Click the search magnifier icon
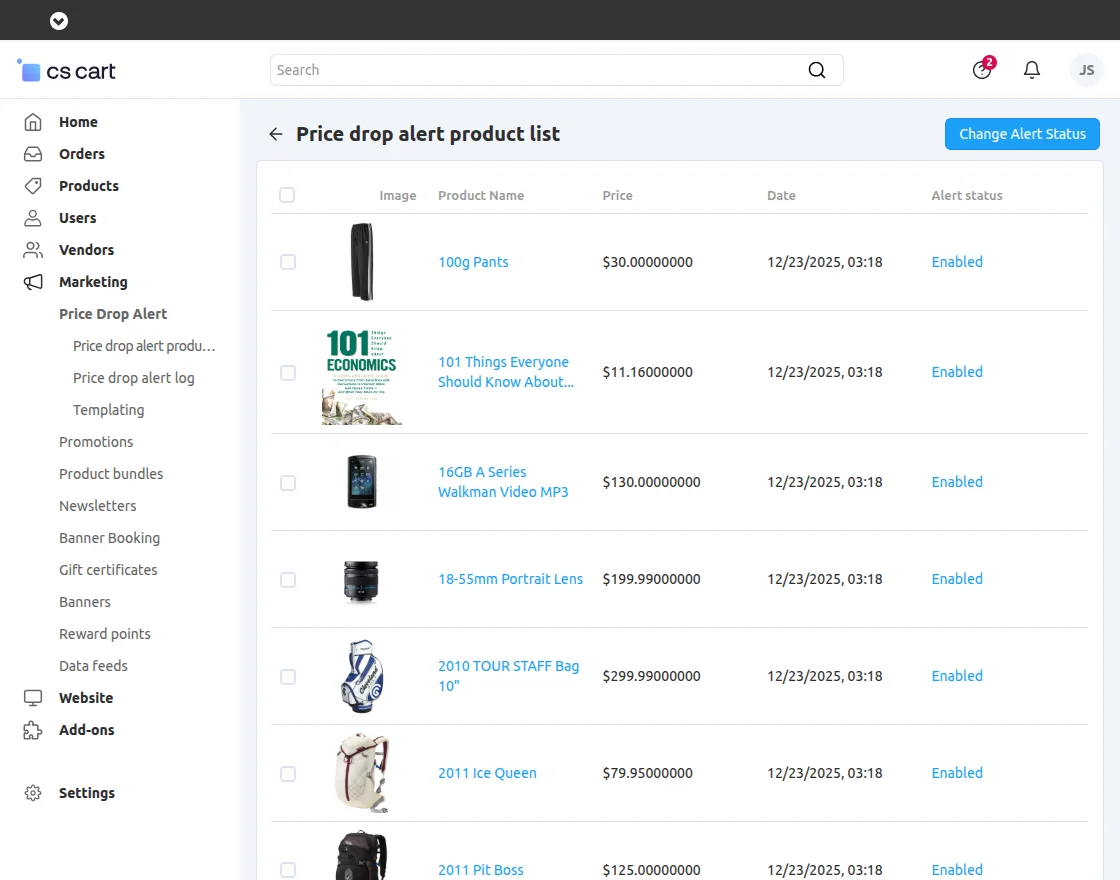 pyautogui.click(x=817, y=70)
